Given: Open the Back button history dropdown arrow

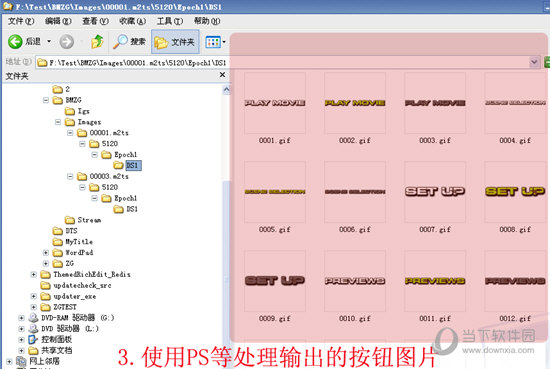Looking at the screenshot, I should [49, 42].
